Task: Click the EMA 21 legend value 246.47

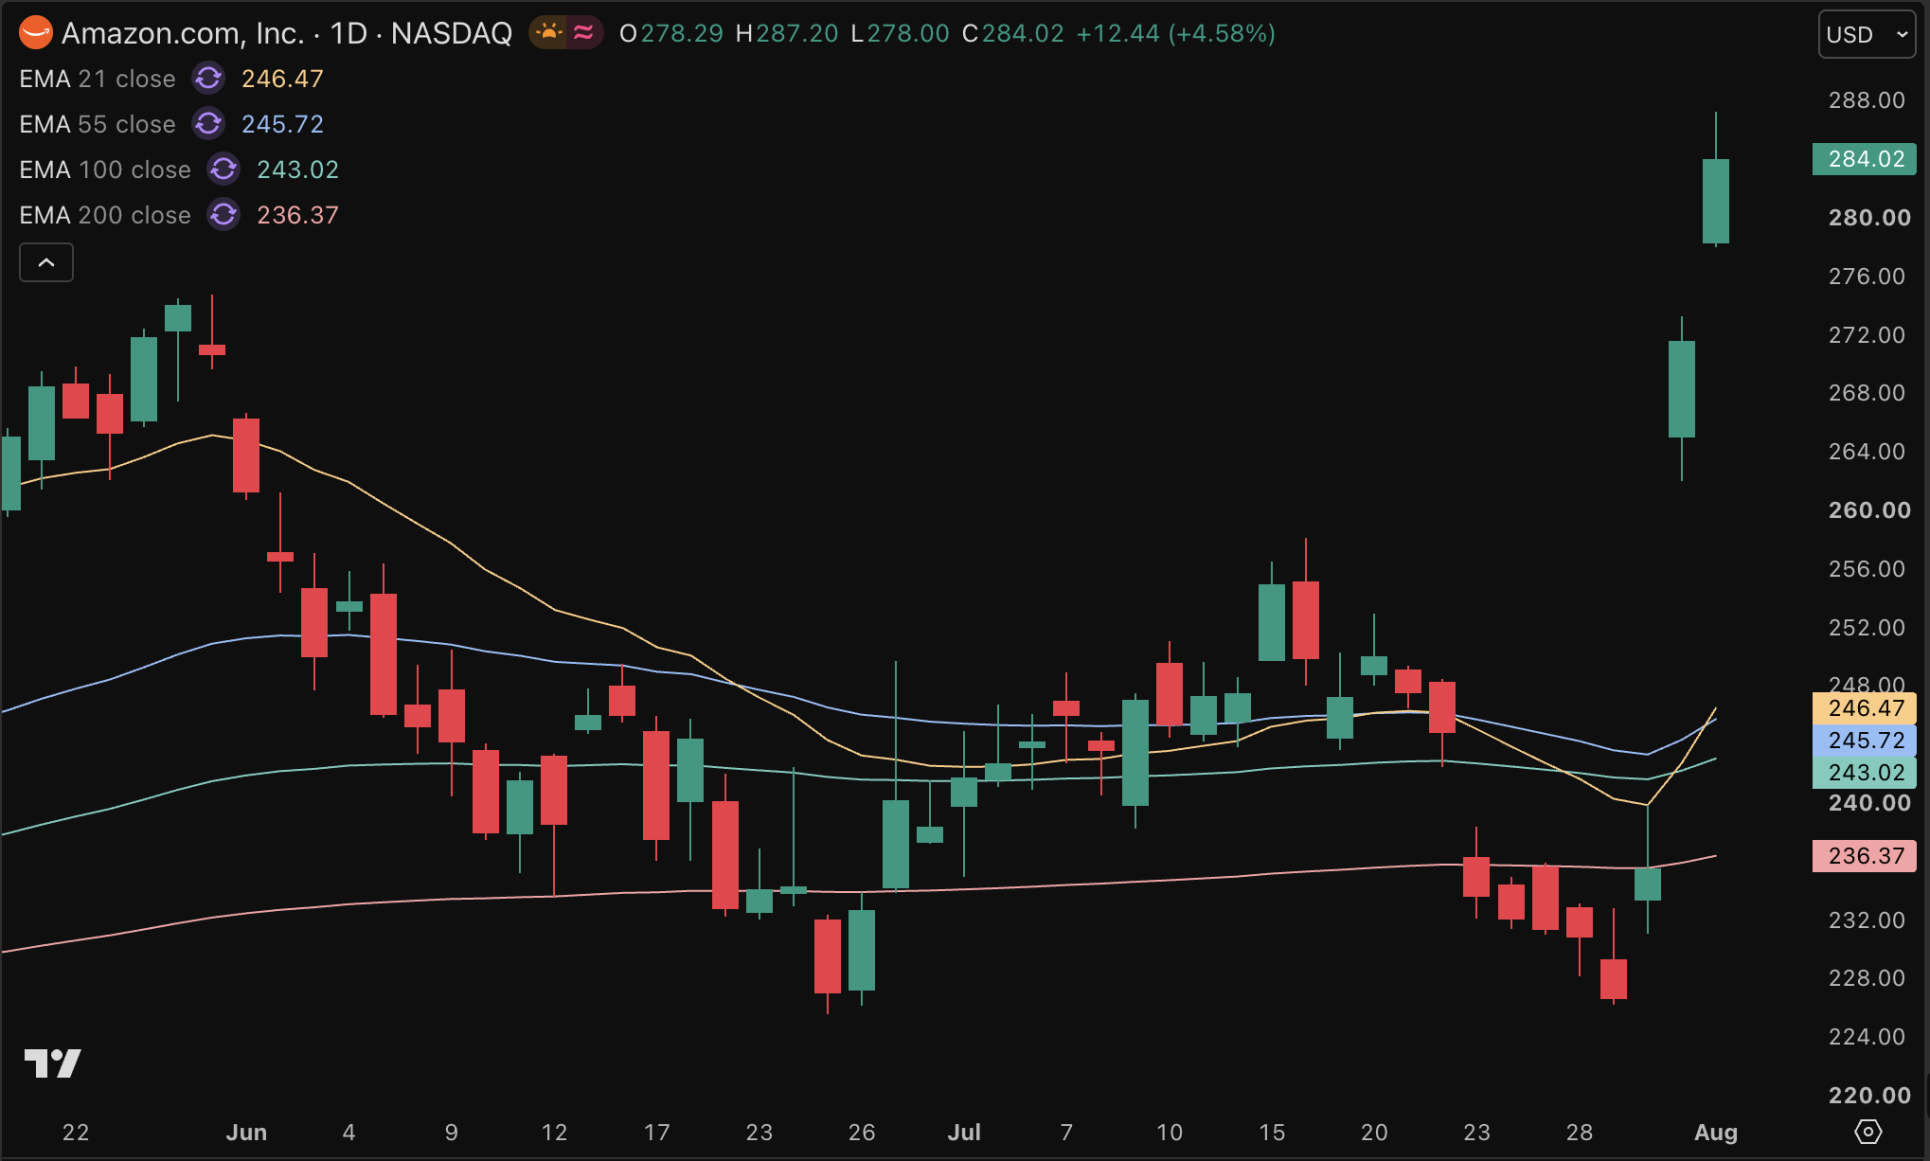Action: click(282, 78)
